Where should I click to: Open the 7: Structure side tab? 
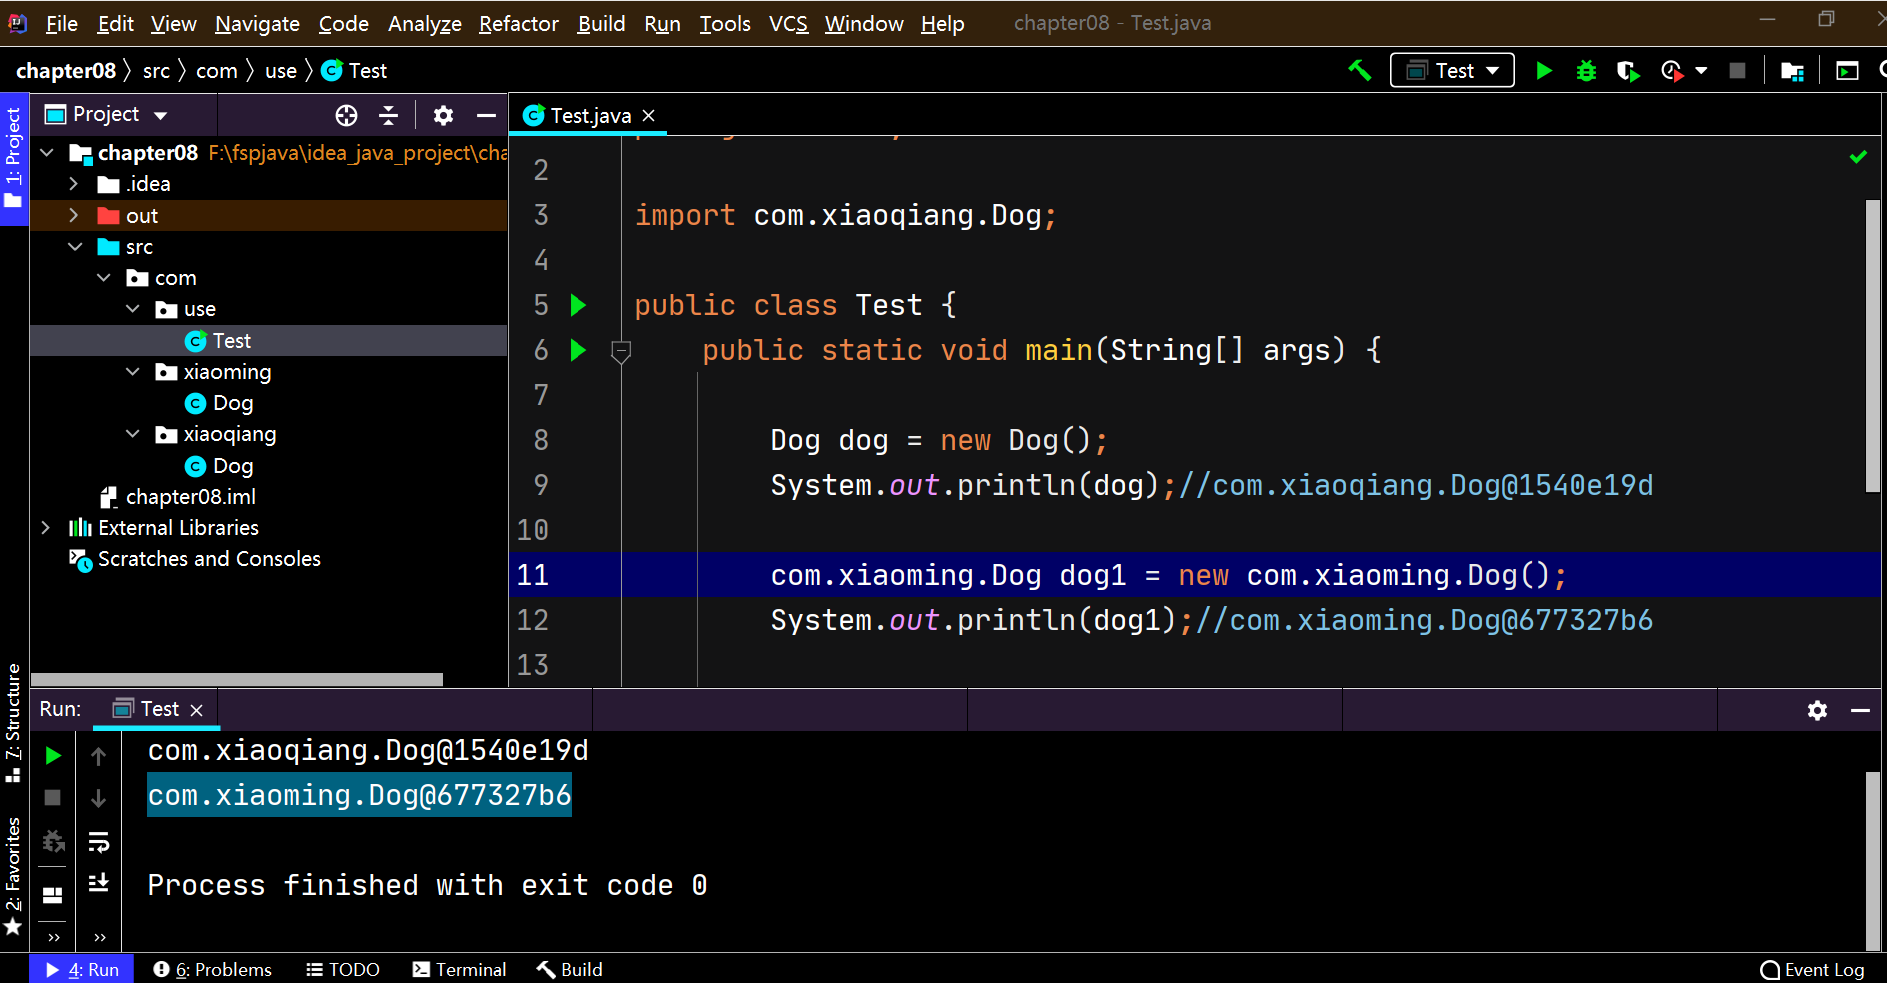13,722
